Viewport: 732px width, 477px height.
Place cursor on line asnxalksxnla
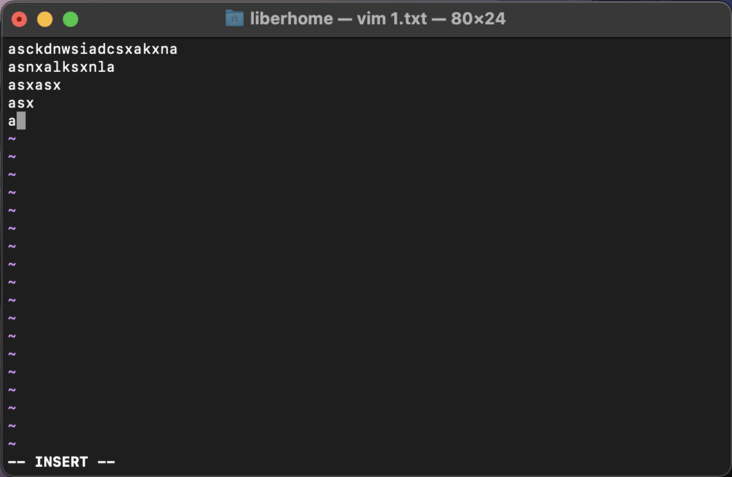61,67
